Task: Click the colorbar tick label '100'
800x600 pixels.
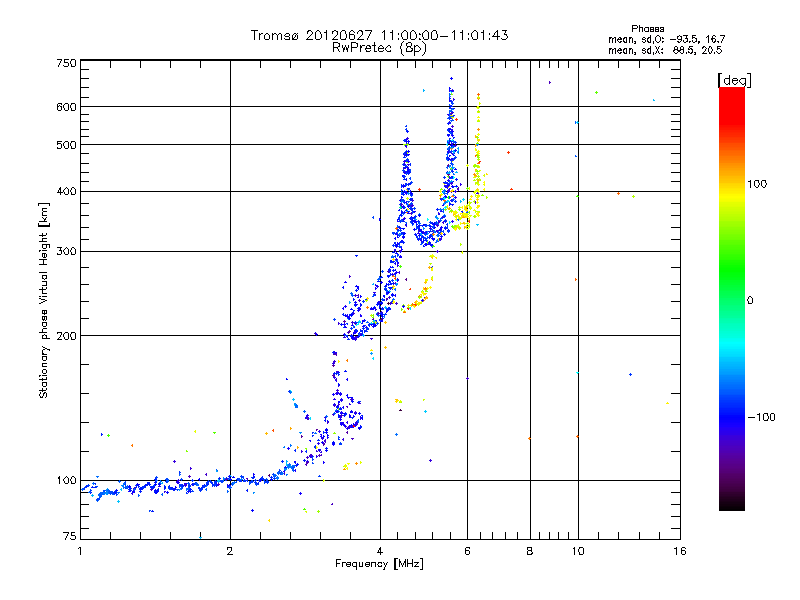Action: pyautogui.click(x=757, y=184)
